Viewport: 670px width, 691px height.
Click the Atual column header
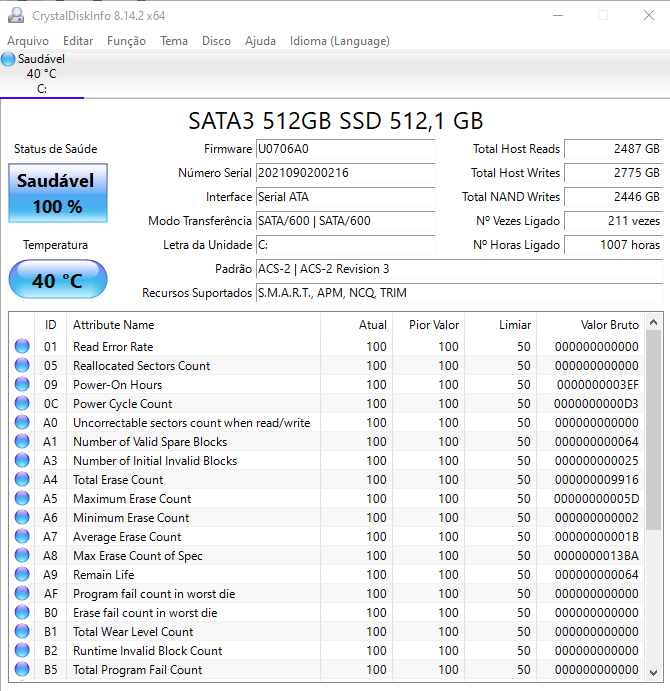point(356,325)
